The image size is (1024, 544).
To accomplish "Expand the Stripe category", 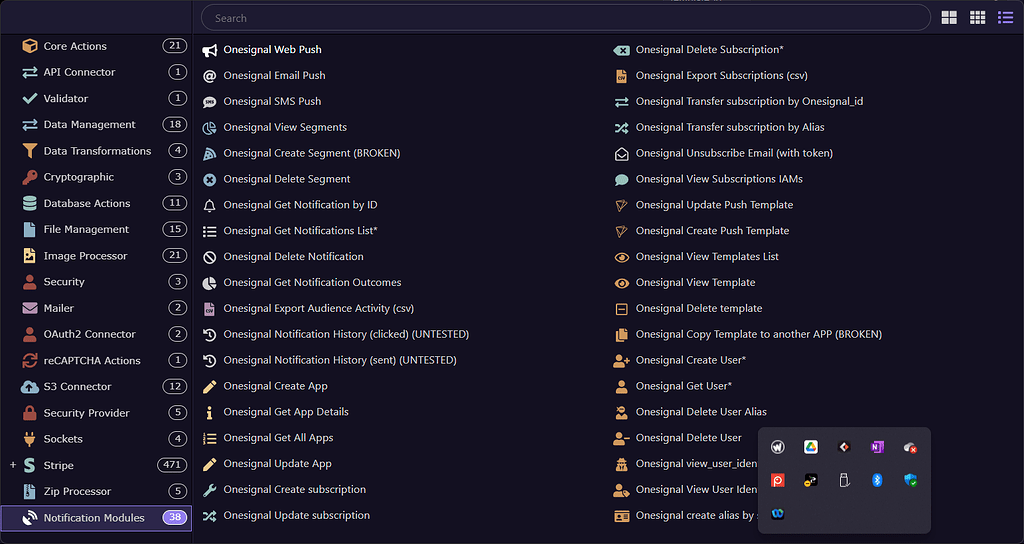I will tap(13, 465).
